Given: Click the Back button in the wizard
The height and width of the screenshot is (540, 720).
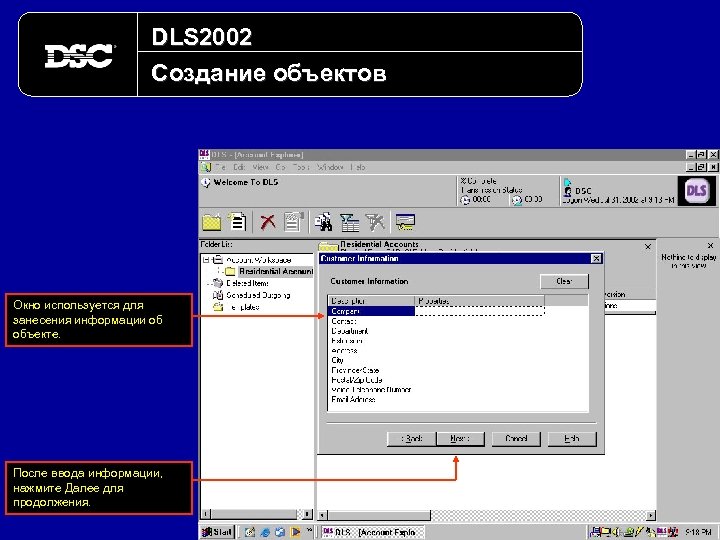Looking at the screenshot, I should click(x=411, y=439).
